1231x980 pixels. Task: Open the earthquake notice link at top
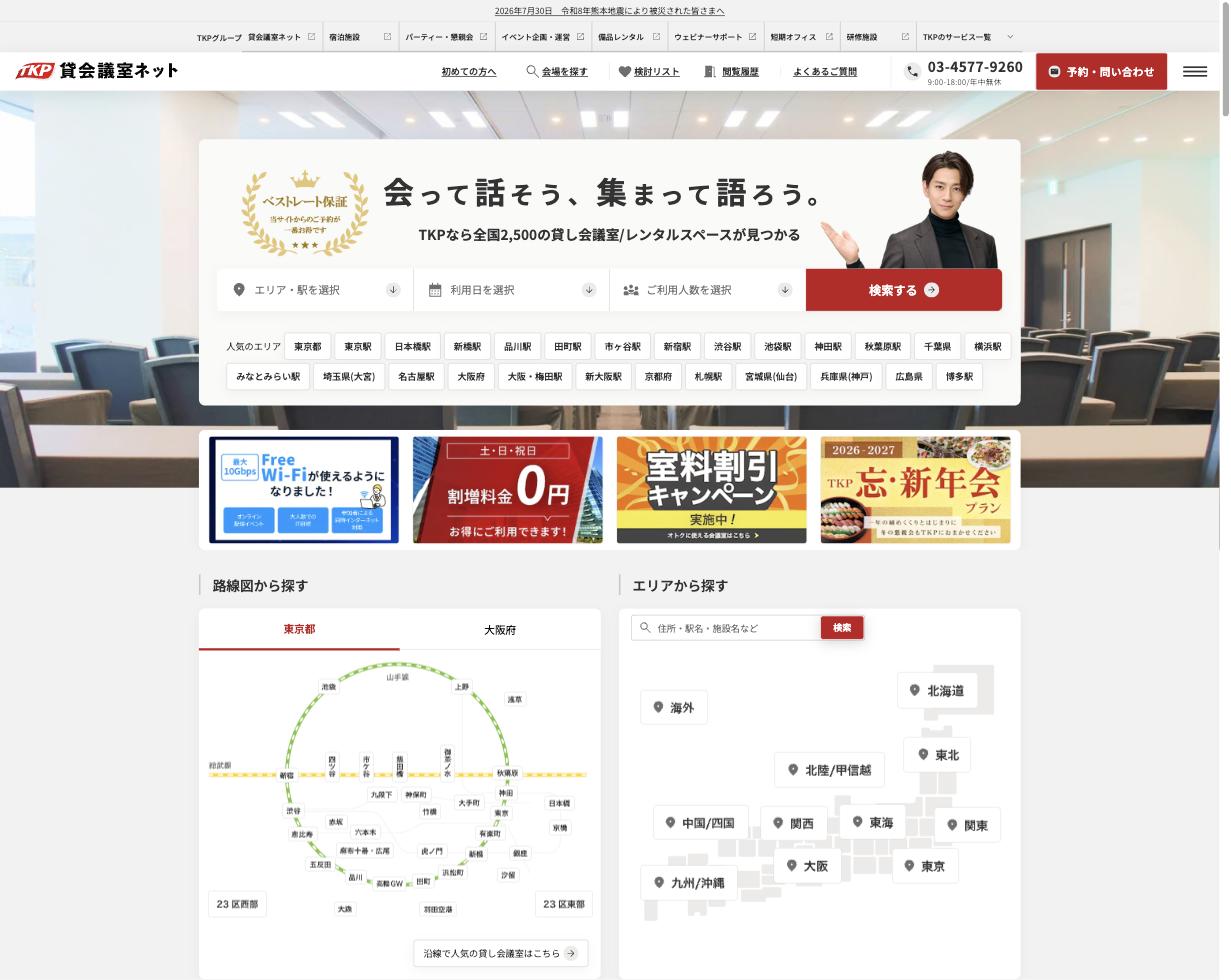coord(609,11)
